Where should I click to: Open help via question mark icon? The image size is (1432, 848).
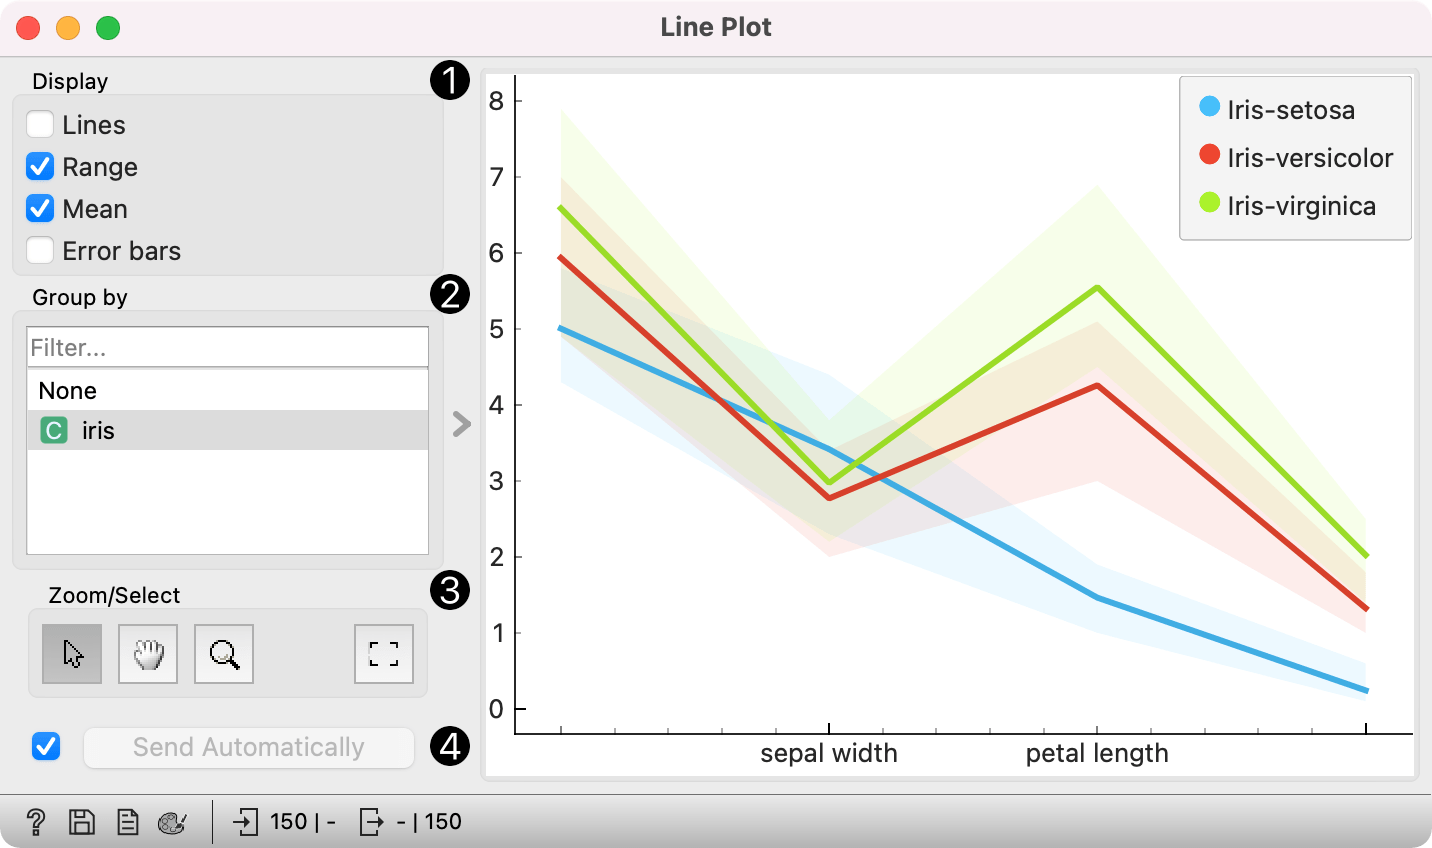coord(35,822)
